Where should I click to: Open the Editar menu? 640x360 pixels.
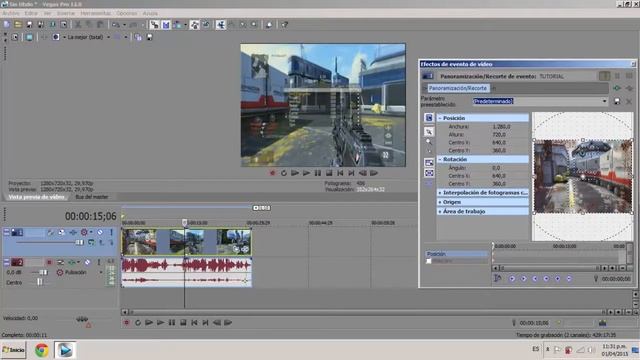(x=31, y=13)
